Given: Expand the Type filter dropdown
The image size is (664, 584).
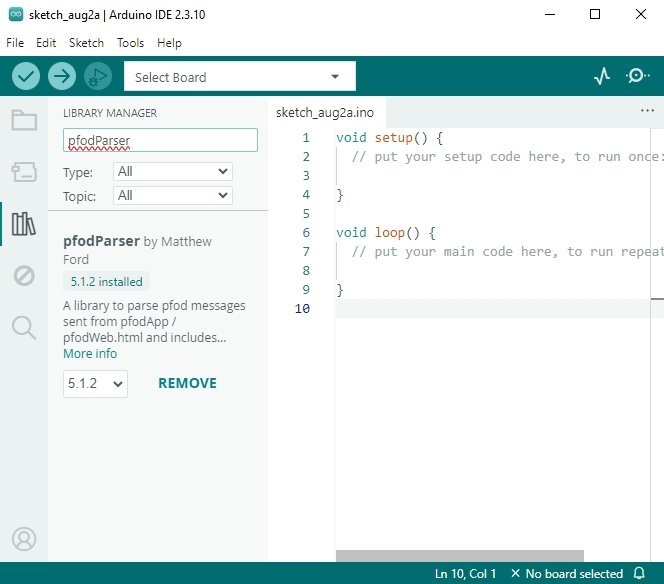Looking at the screenshot, I should pyautogui.click(x=173, y=172).
